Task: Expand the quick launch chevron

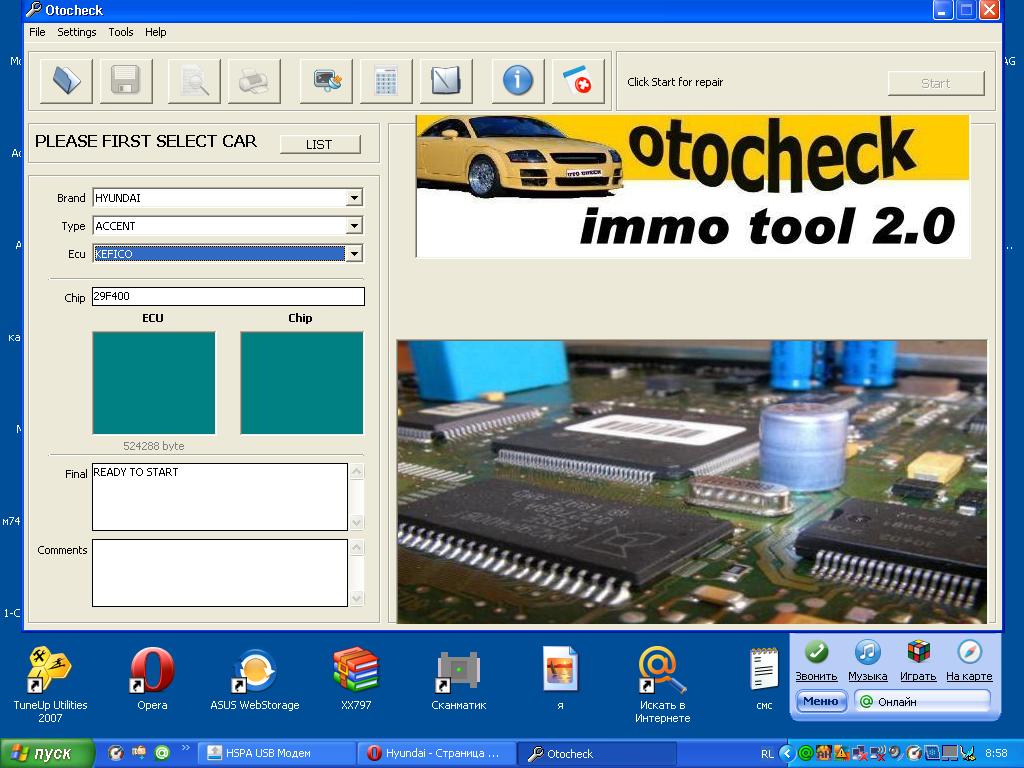Action: point(185,748)
